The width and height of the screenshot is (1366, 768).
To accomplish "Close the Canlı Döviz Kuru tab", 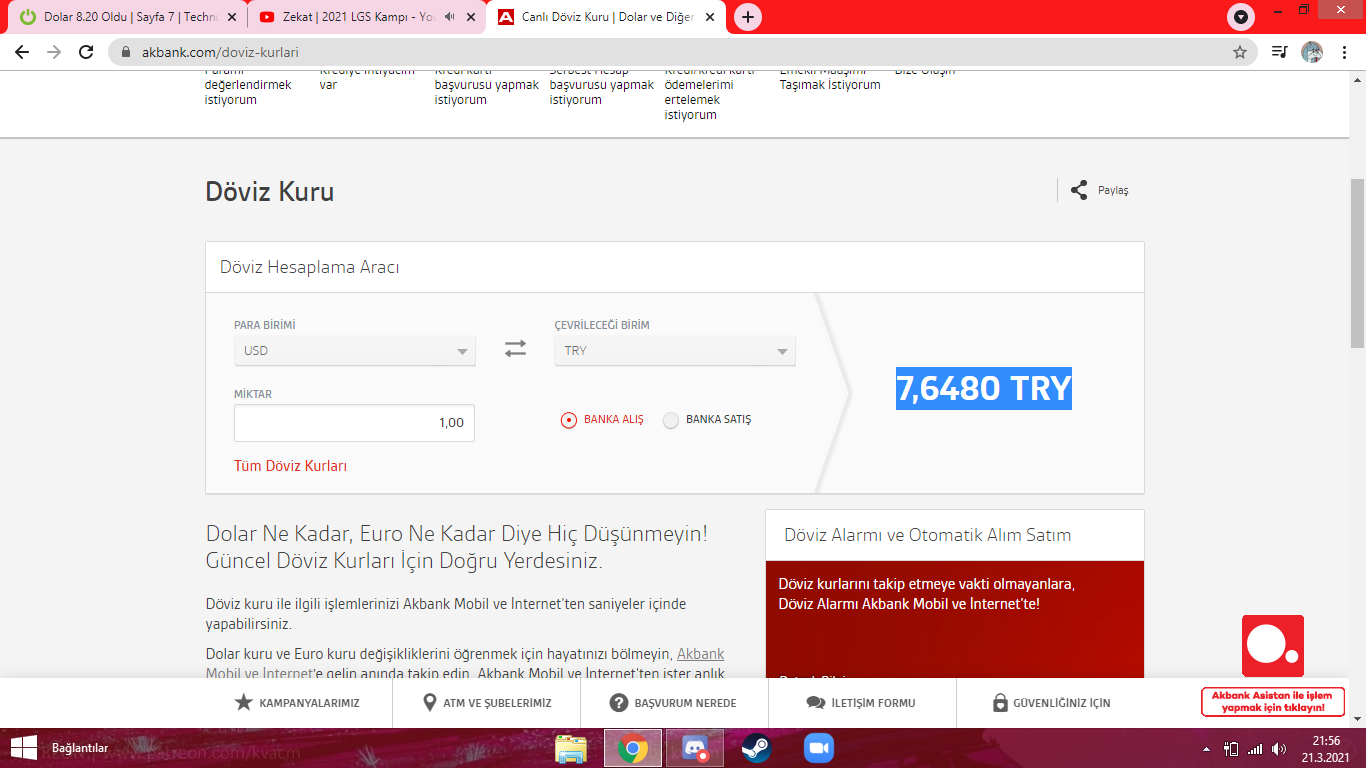I will tap(710, 17).
